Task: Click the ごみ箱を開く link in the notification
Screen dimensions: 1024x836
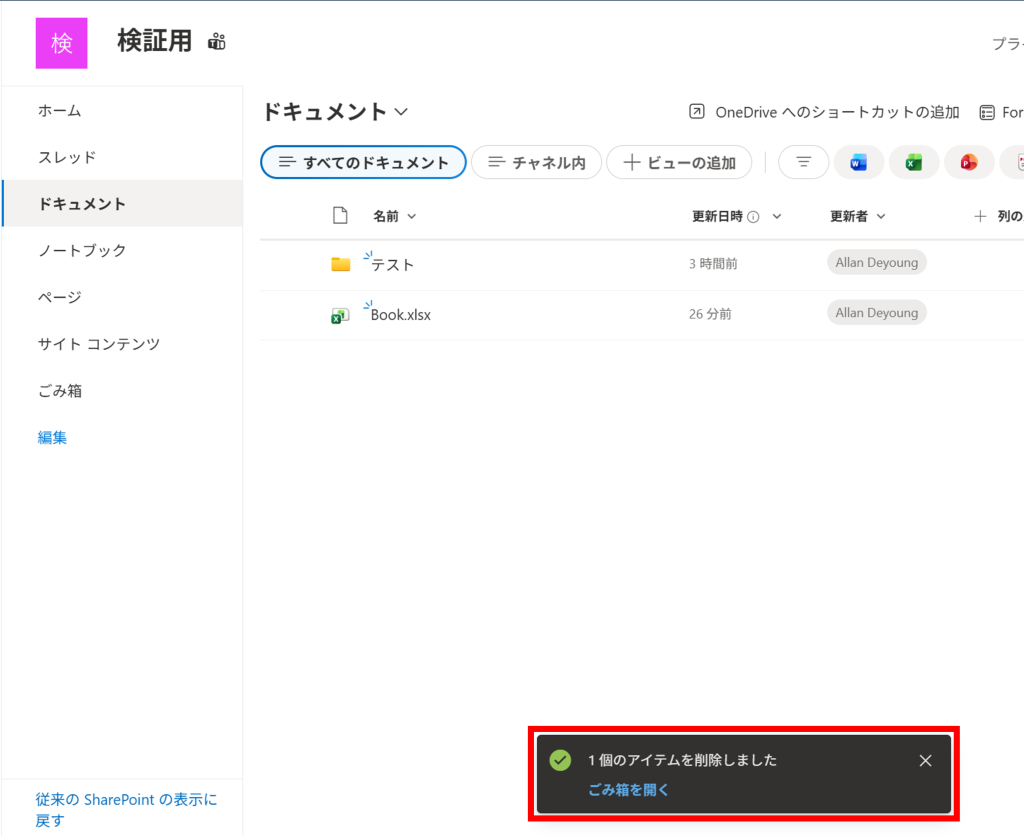Action: 628,790
